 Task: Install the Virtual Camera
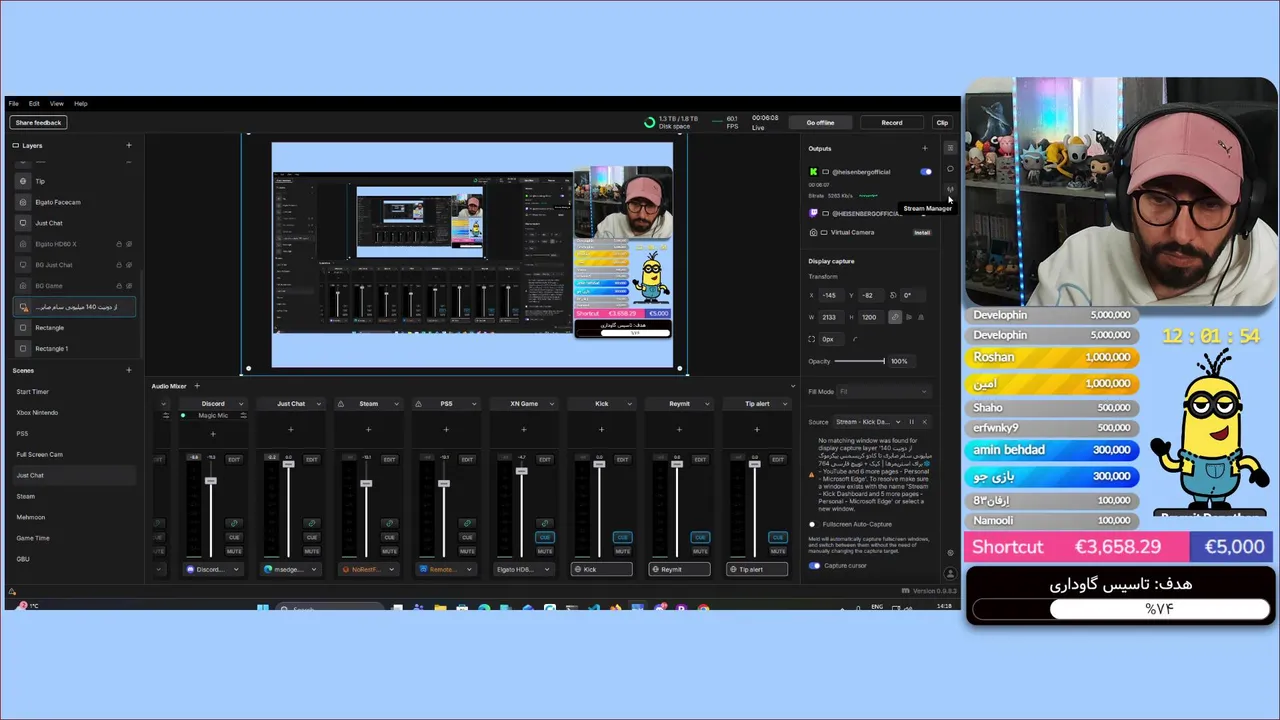tap(922, 232)
